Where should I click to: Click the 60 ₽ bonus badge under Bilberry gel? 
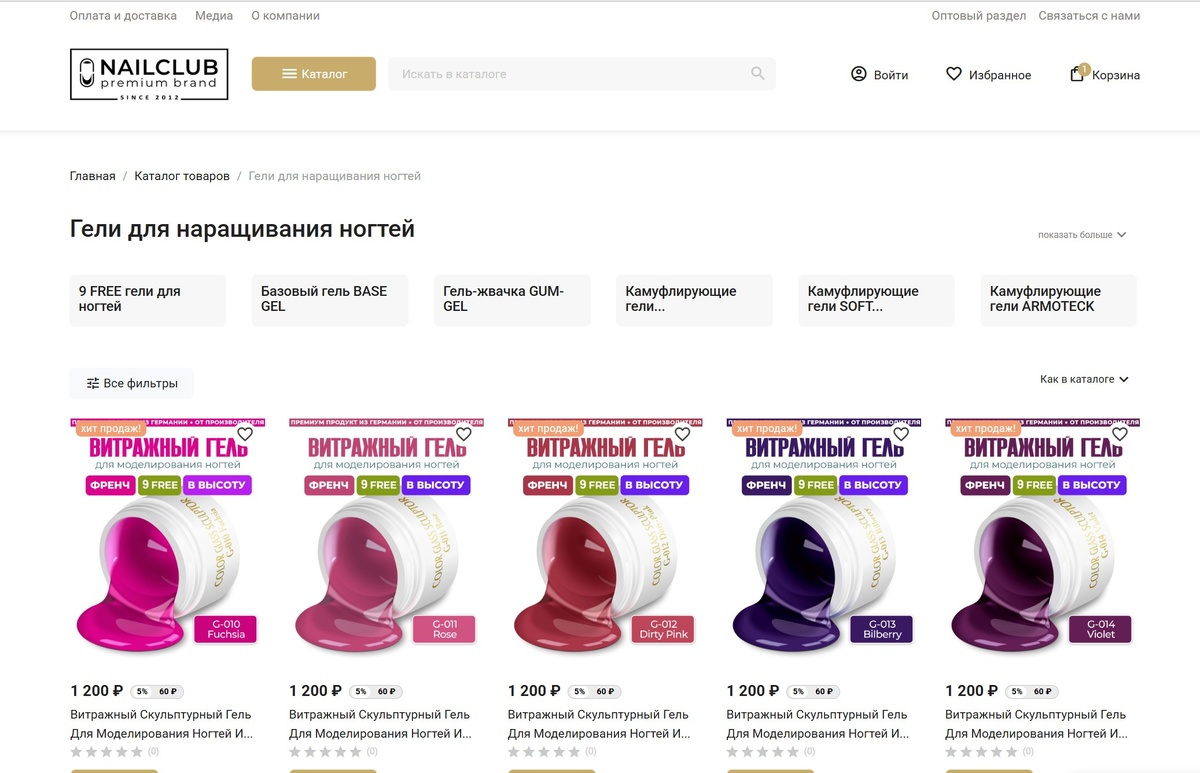[824, 692]
